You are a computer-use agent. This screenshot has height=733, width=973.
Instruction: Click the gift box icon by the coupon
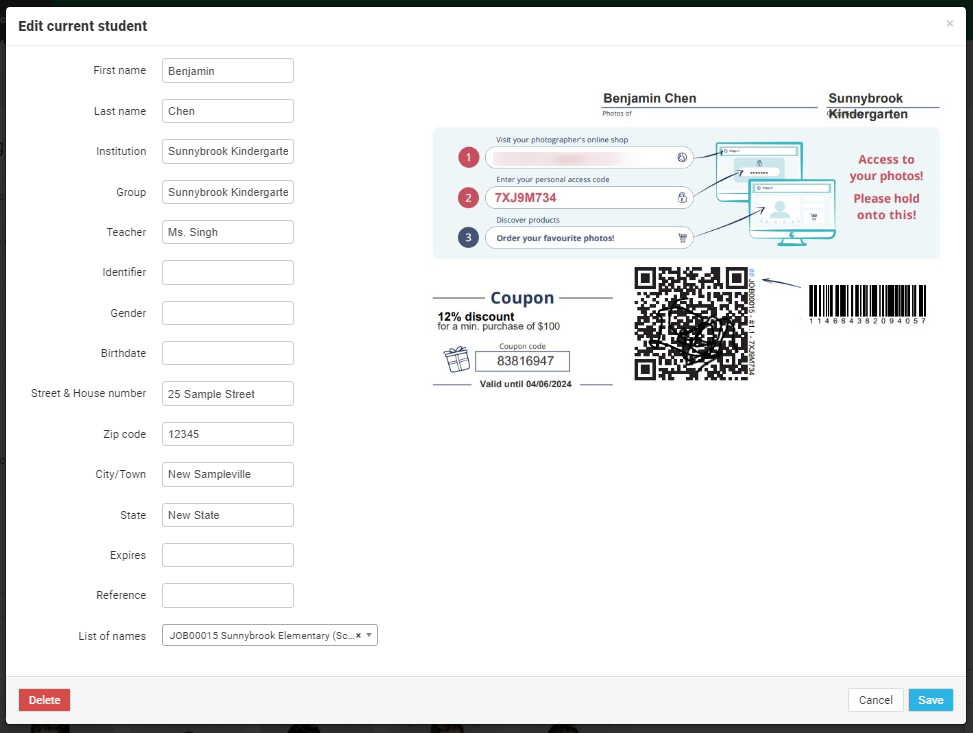456,359
